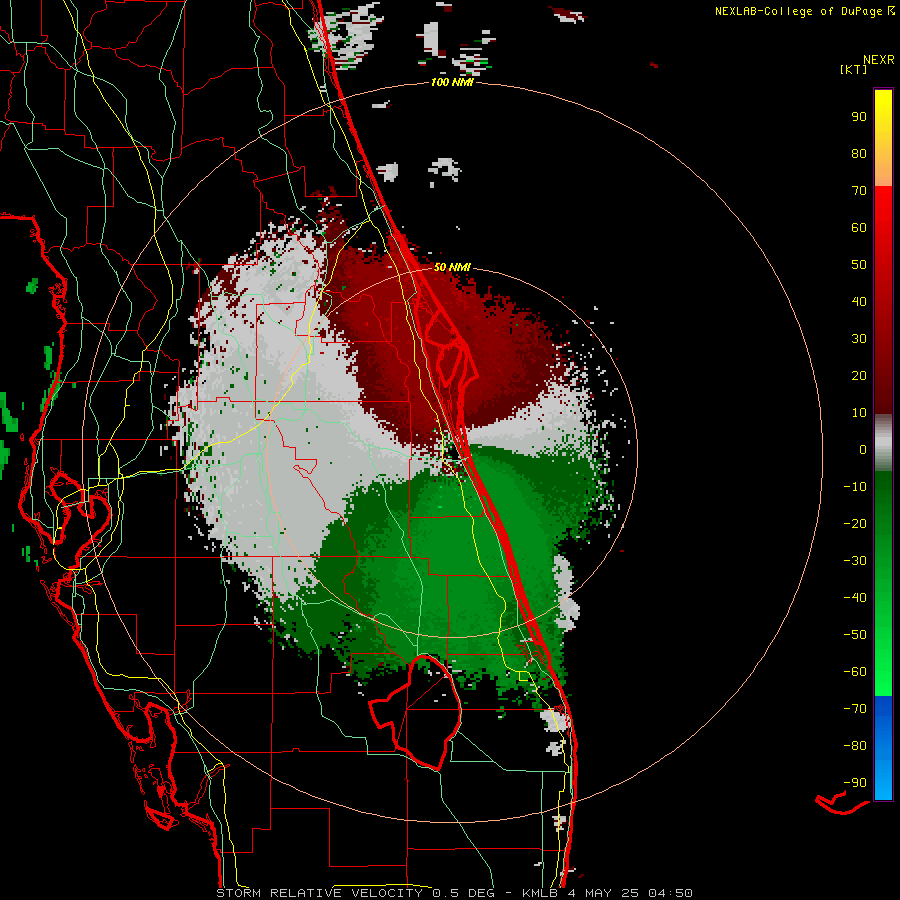Click the -20 value on the velocity scale
Image resolution: width=900 pixels, height=900 pixels.
(855, 523)
